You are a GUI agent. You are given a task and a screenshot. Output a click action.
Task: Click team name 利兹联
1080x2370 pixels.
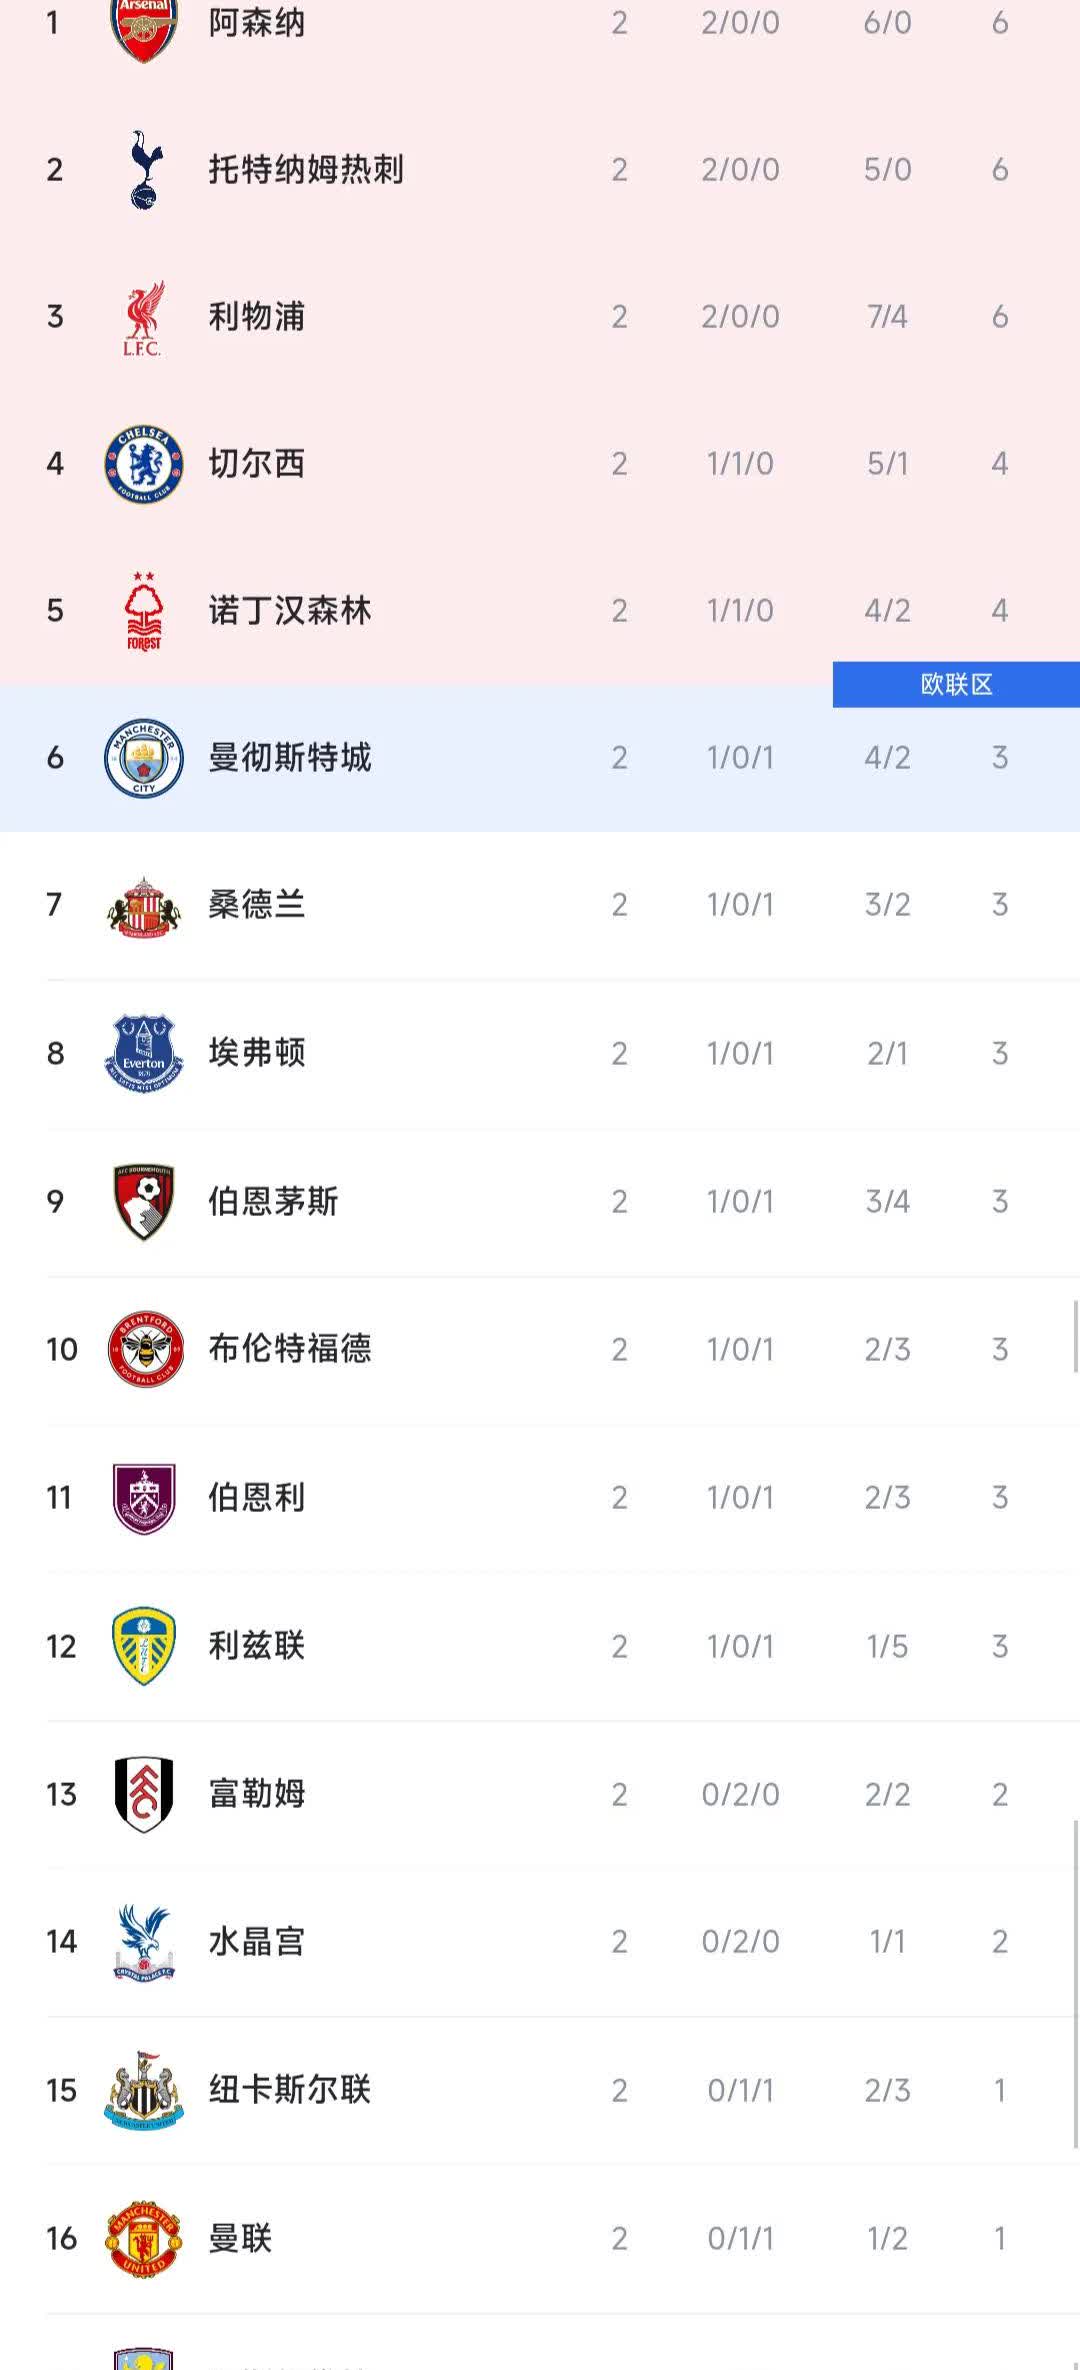[x=256, y=1645]
